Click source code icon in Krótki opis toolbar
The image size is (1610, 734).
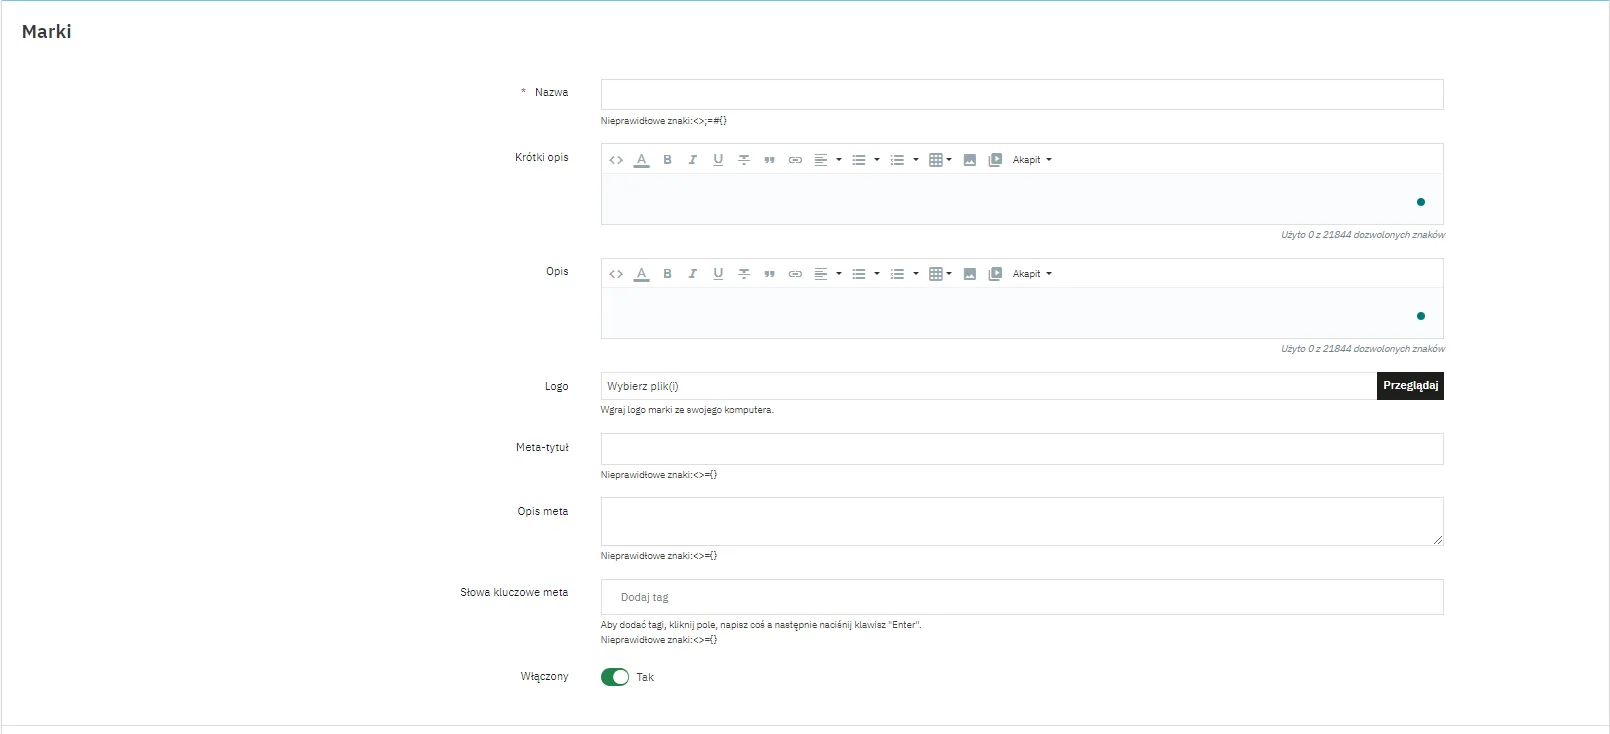click(x=616, y=160)
